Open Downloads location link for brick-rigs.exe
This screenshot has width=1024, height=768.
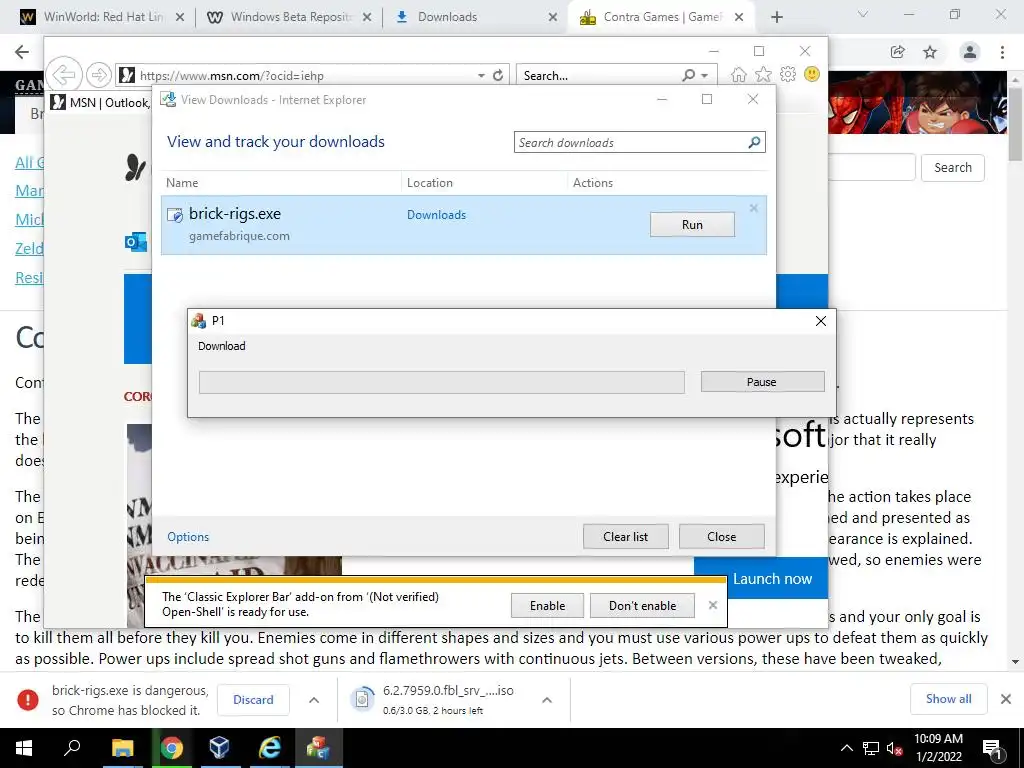coord(436,215)
